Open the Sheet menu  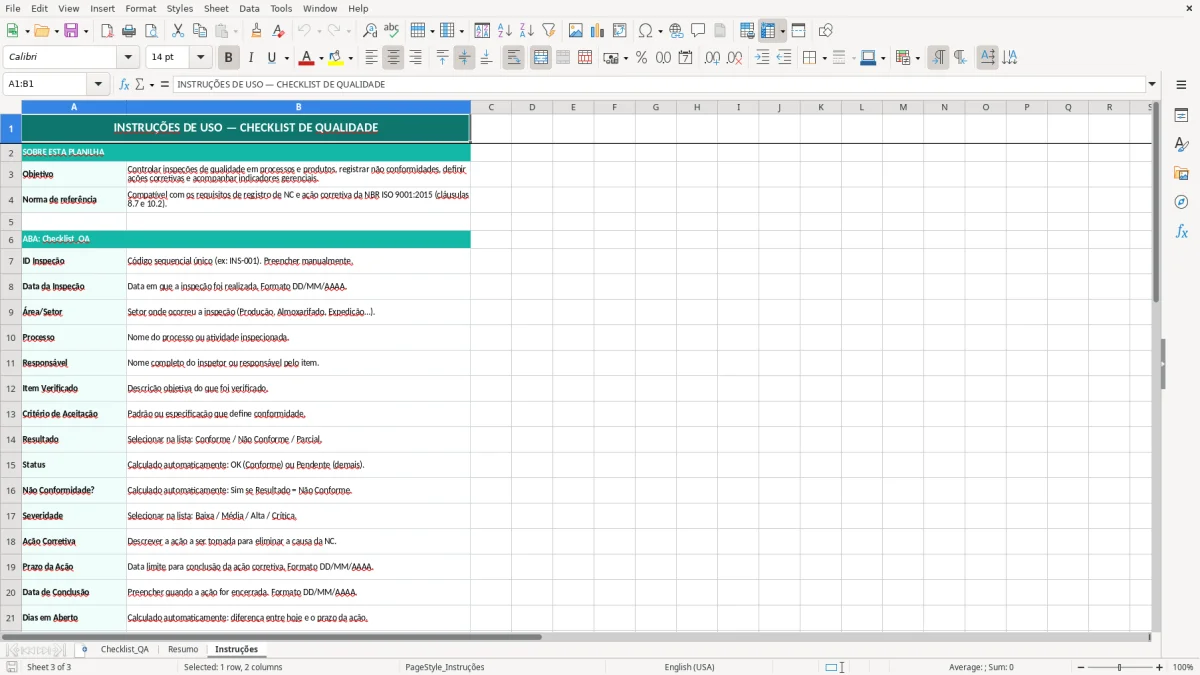click(x=216, y=9)
